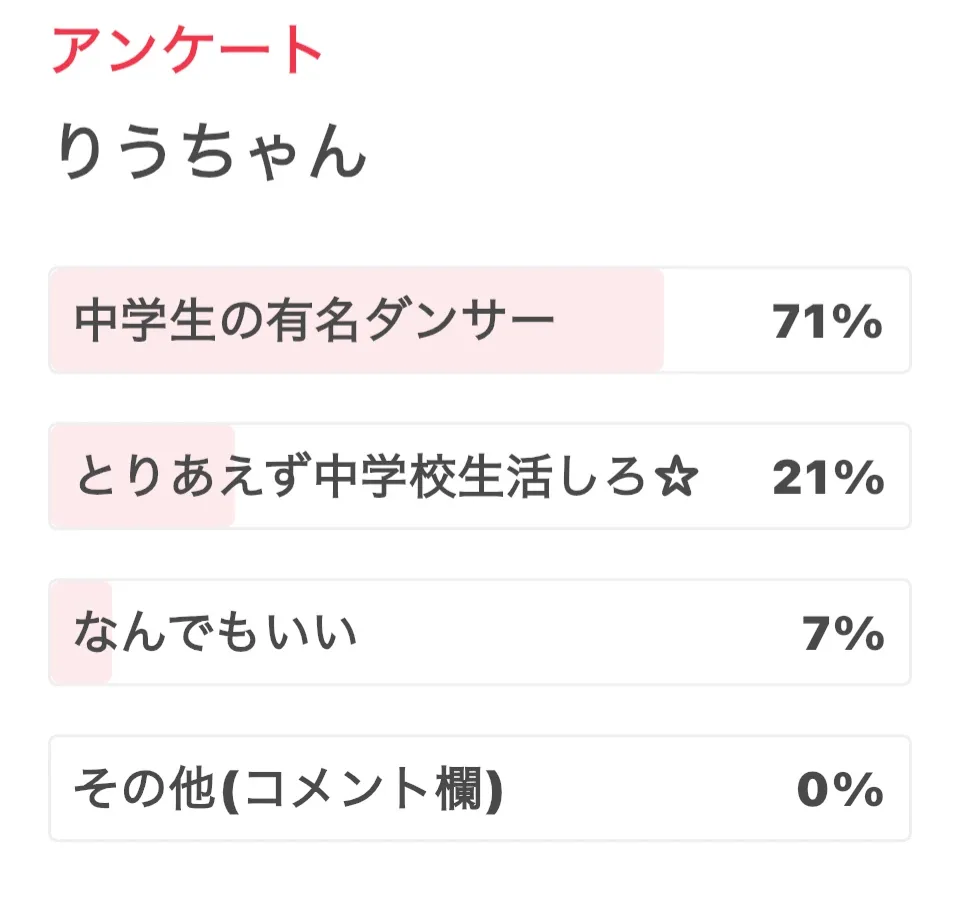This screenshot has width=960, height=909.
Task: Click the 71% result value
Action: pos(827,322)
